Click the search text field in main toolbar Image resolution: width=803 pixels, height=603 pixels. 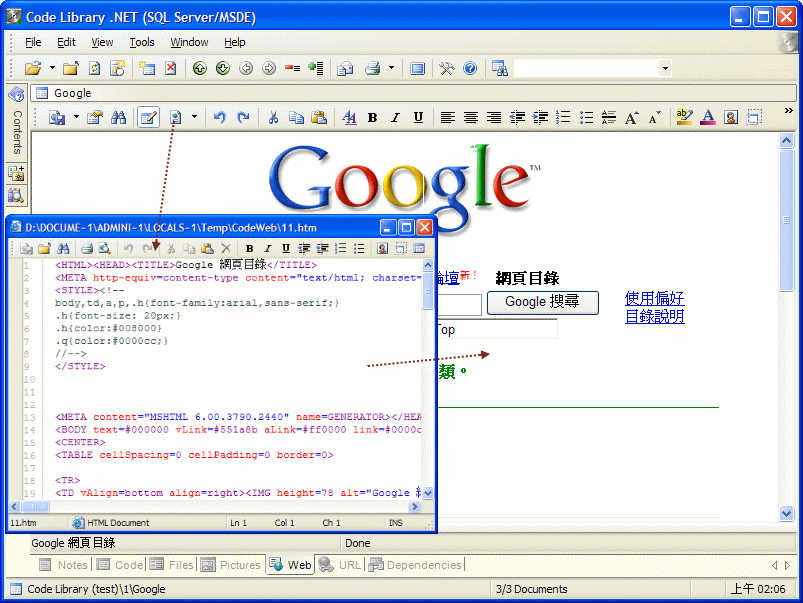point(586,68)
